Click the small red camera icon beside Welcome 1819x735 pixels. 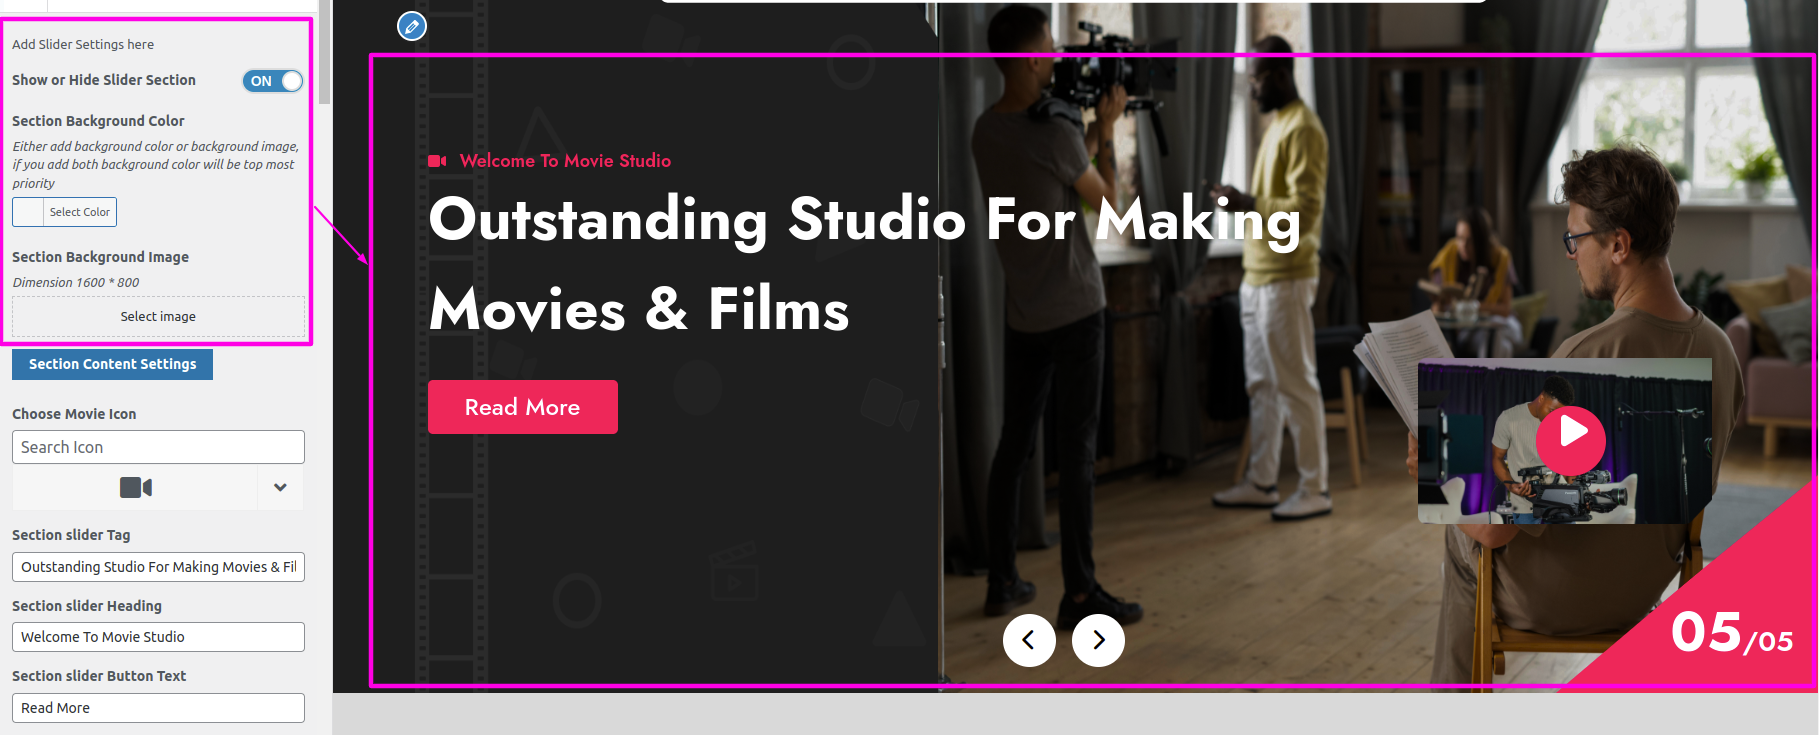coord(437,161)
